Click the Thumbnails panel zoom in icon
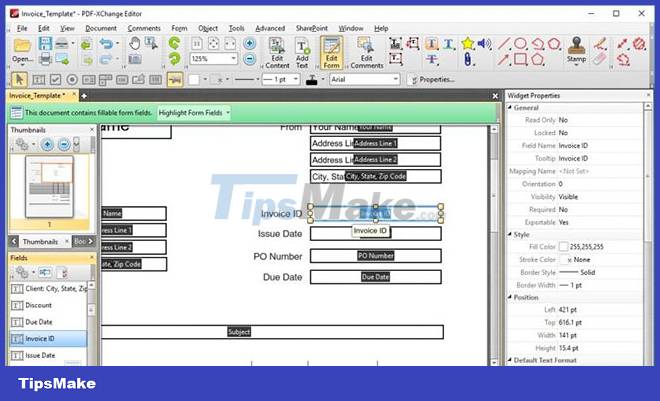This screenshot has width=660, height=401. [47, 144]
